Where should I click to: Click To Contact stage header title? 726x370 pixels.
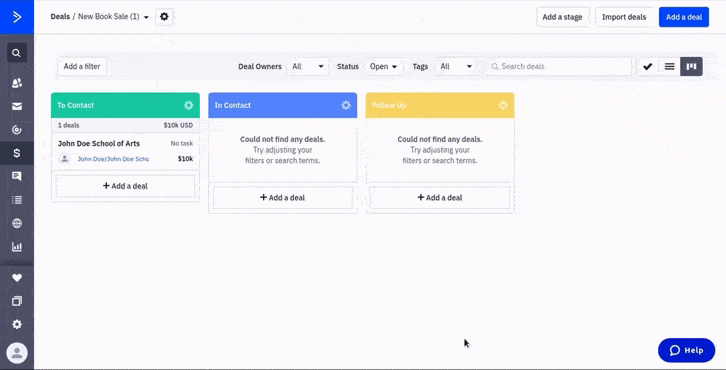(75, 105)
